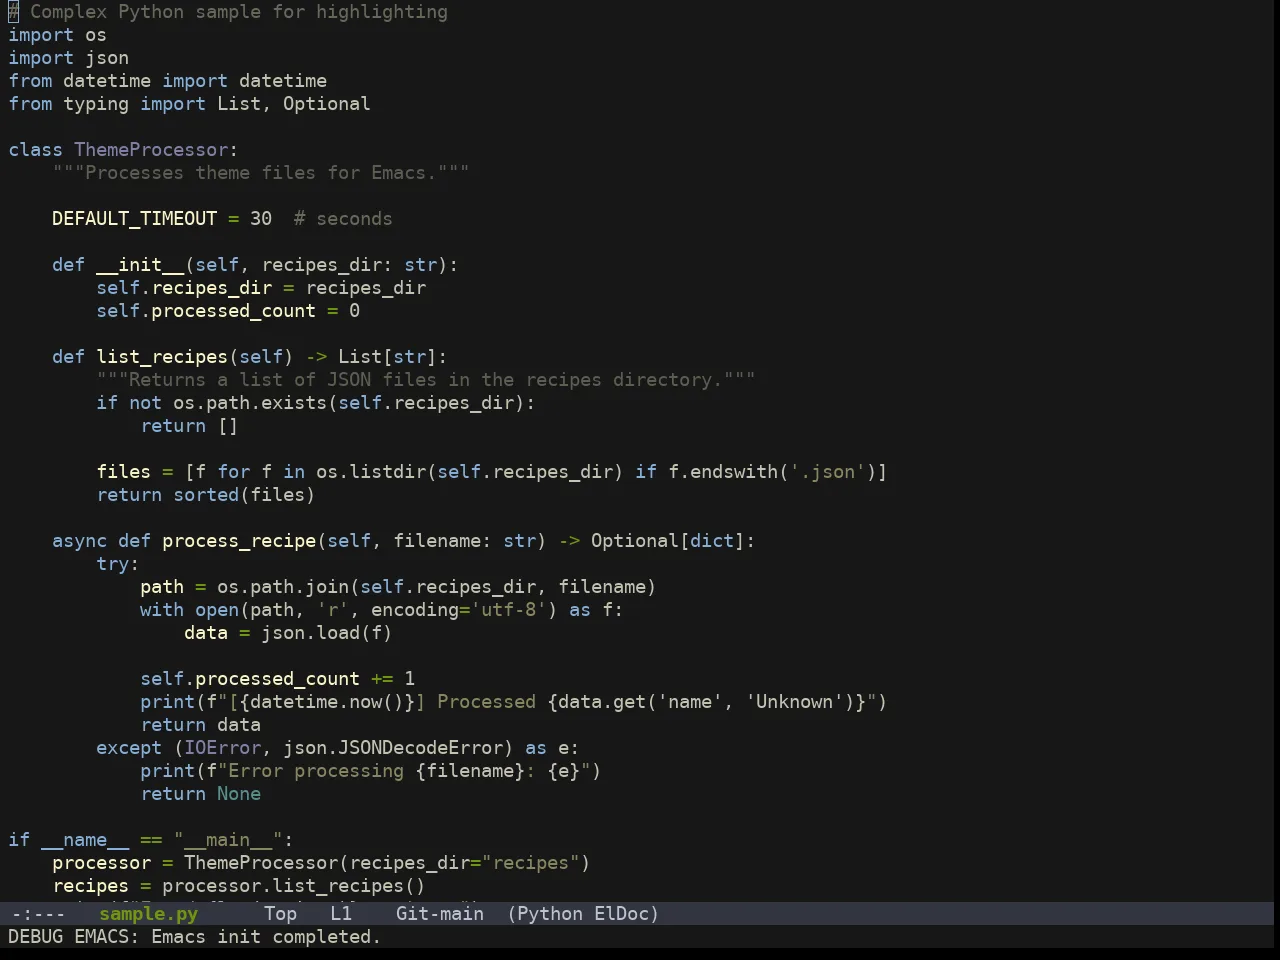
Task: Click JSONDecodeError in except clause
Action: click(420, 748)
